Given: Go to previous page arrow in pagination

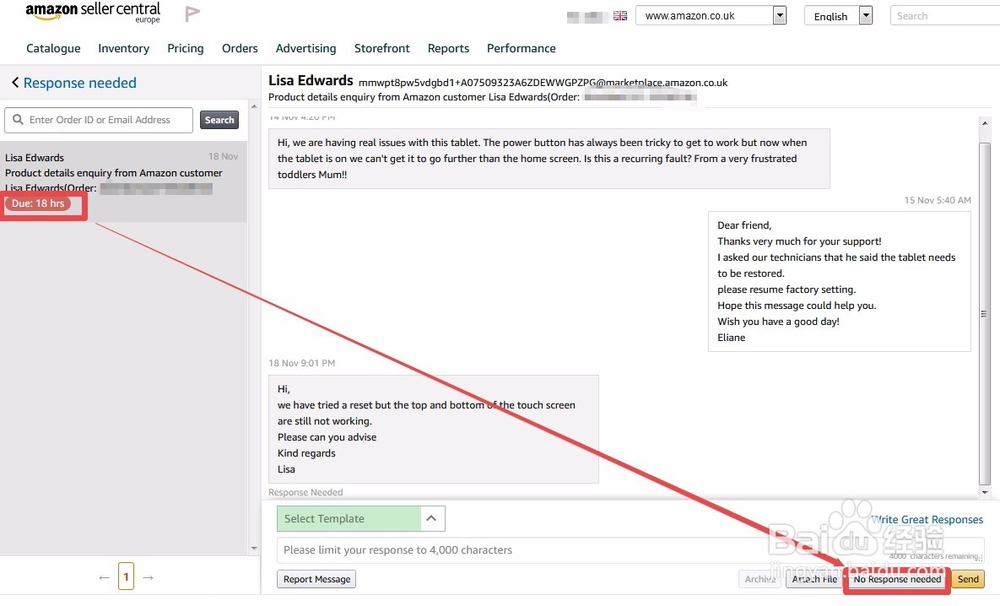Looking at the screenshot, I should click(104, 577).
